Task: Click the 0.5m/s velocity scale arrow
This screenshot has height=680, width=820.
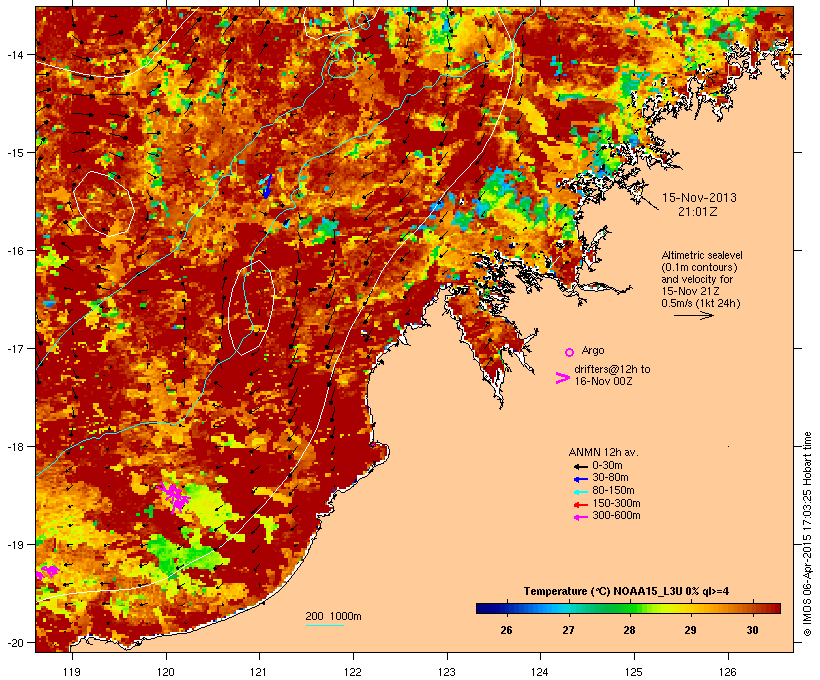Action: pyautogui.click(x=693, y=315)
